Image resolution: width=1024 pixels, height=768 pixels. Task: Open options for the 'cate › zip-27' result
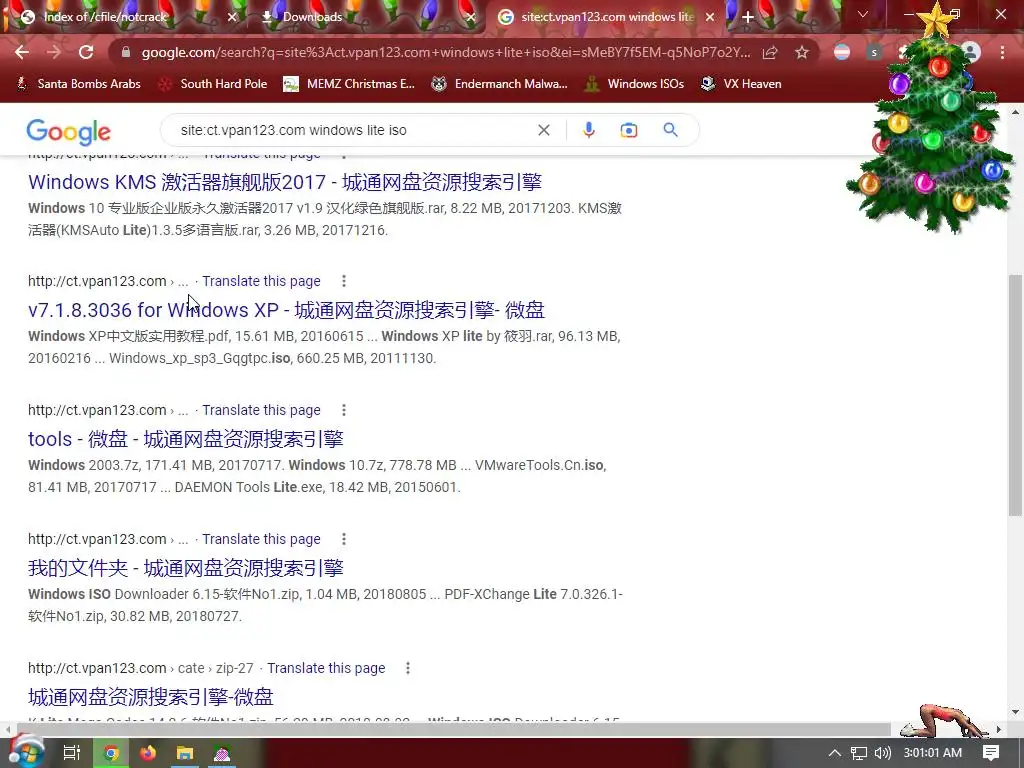(408, 668)
